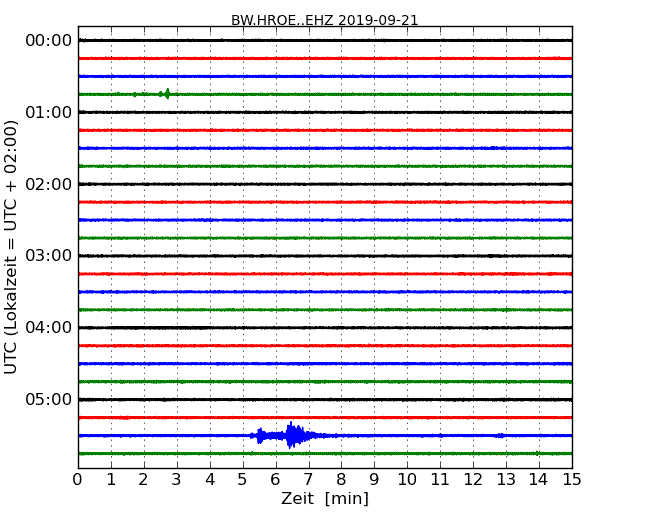Click the x-axis tick label 5

coord(243,480)
